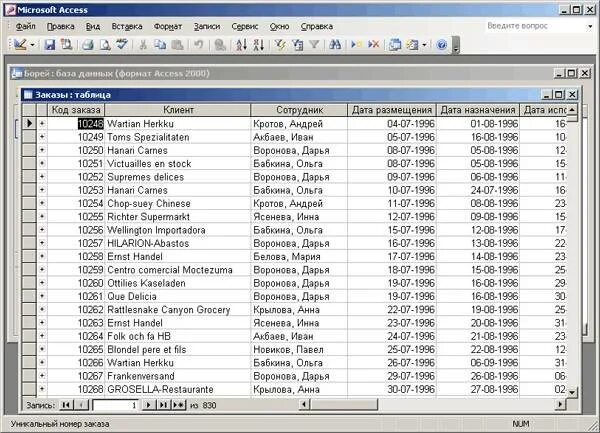Image resolution: width=600 pixels, height=433 pixels.
Task: Open the Справка menu
Action: (x=316, y=26)
